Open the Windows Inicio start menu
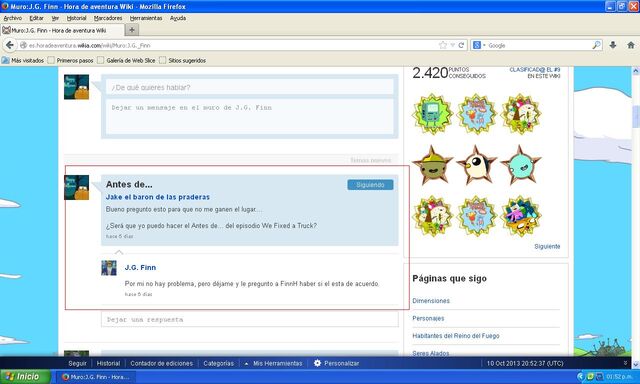640x384 pixels. coord(25,376)
